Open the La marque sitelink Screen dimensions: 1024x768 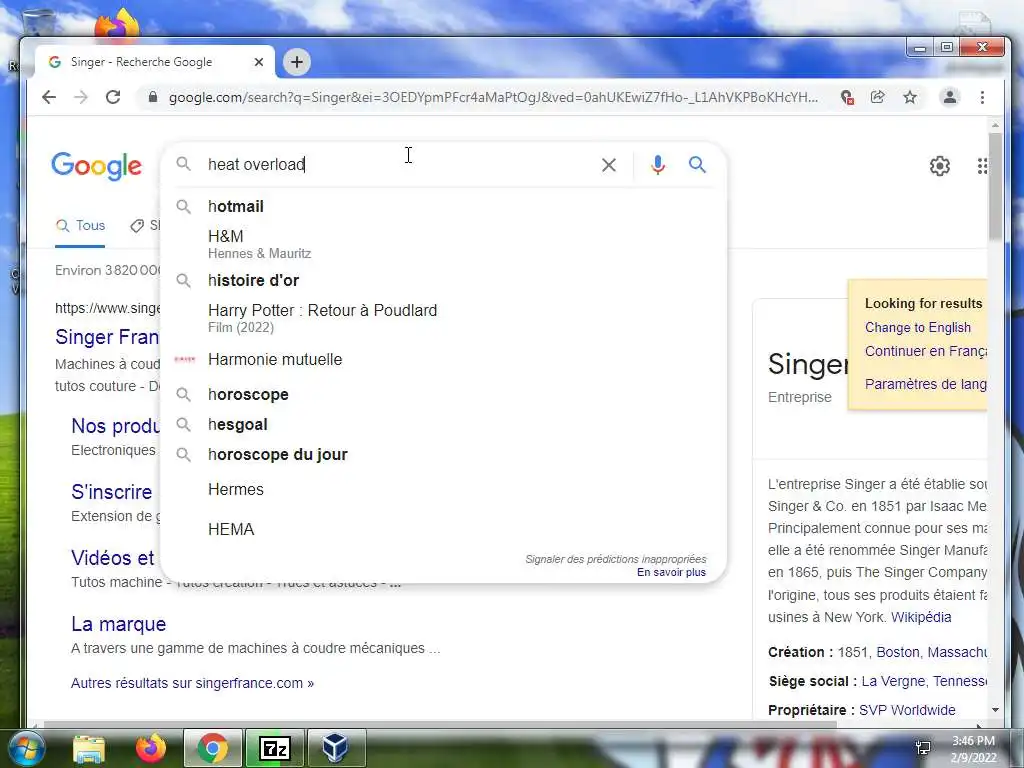click(118, 624)
